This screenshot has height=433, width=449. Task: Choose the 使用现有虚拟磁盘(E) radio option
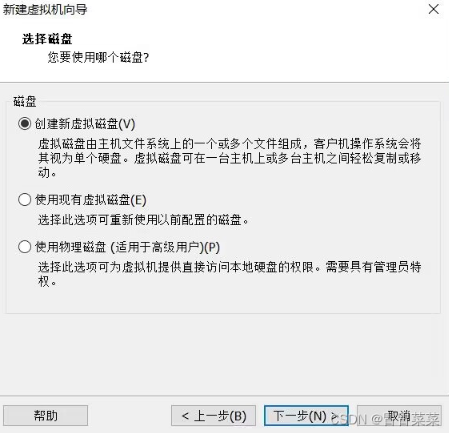tap(25, 200)
